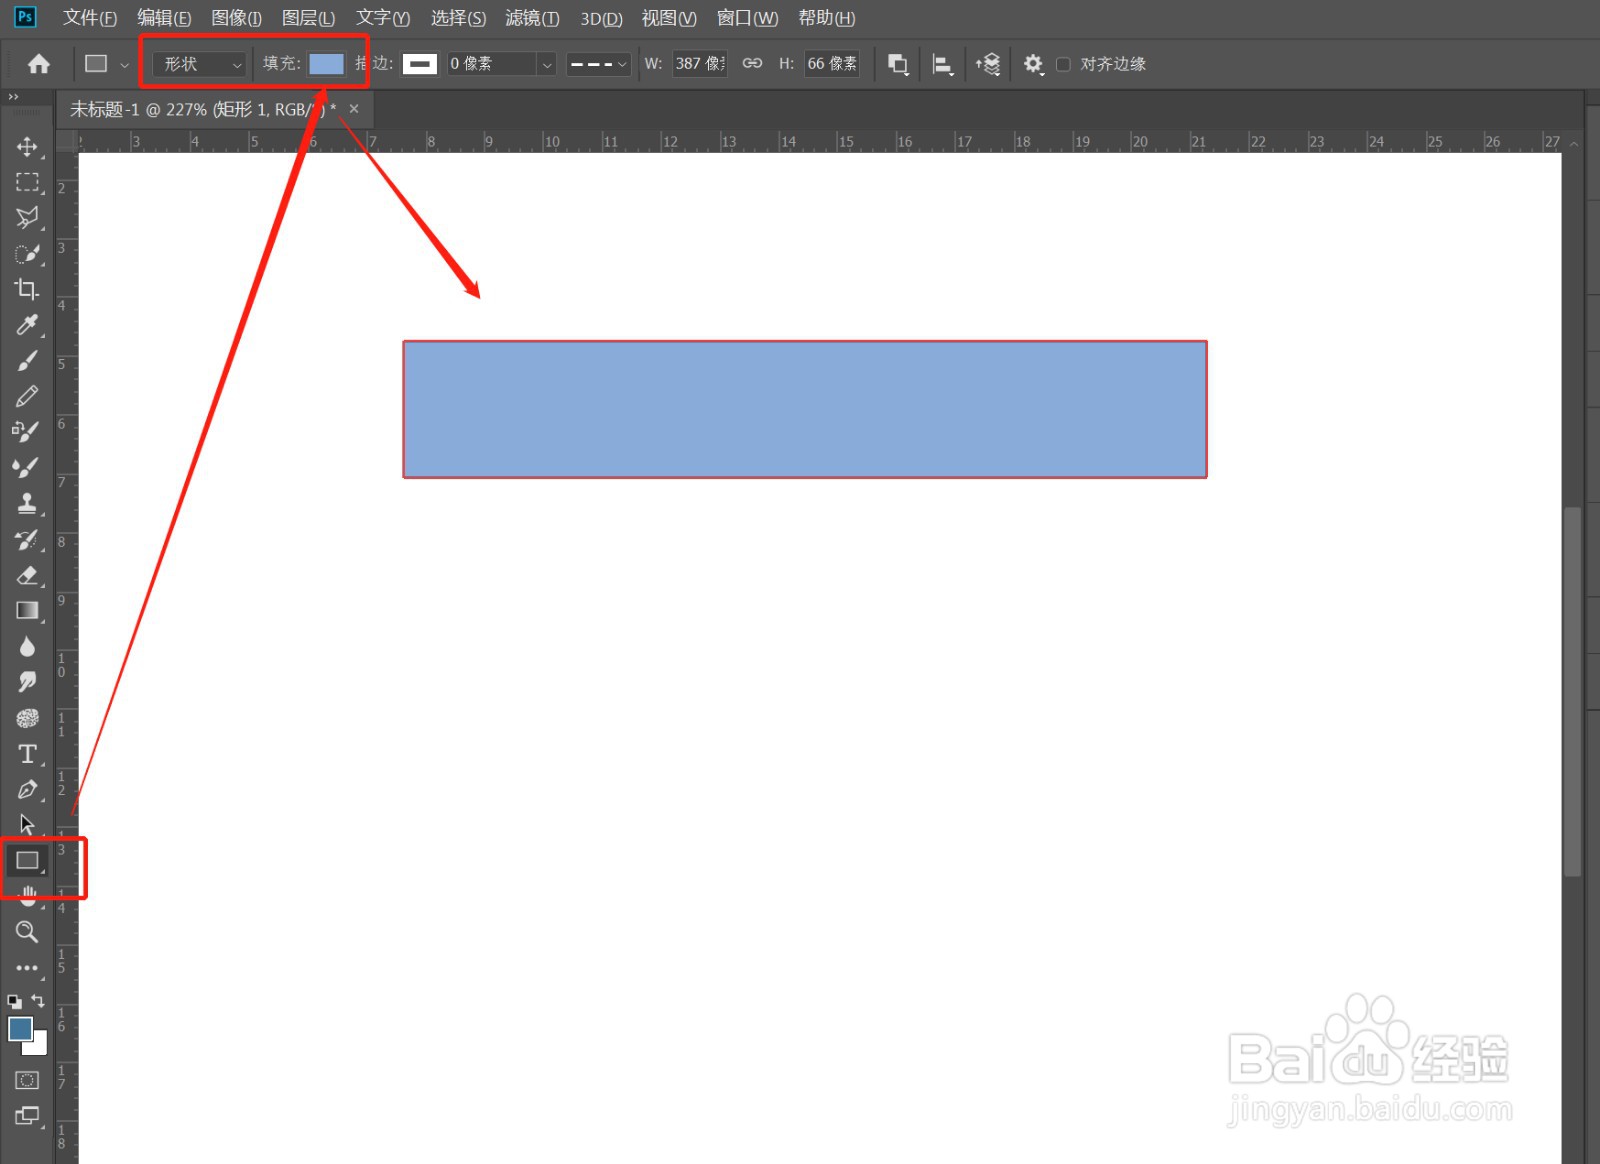Open the 图层 menu
The width and height of the screenshot is (1600, 1164).
(x=308, y=18)
